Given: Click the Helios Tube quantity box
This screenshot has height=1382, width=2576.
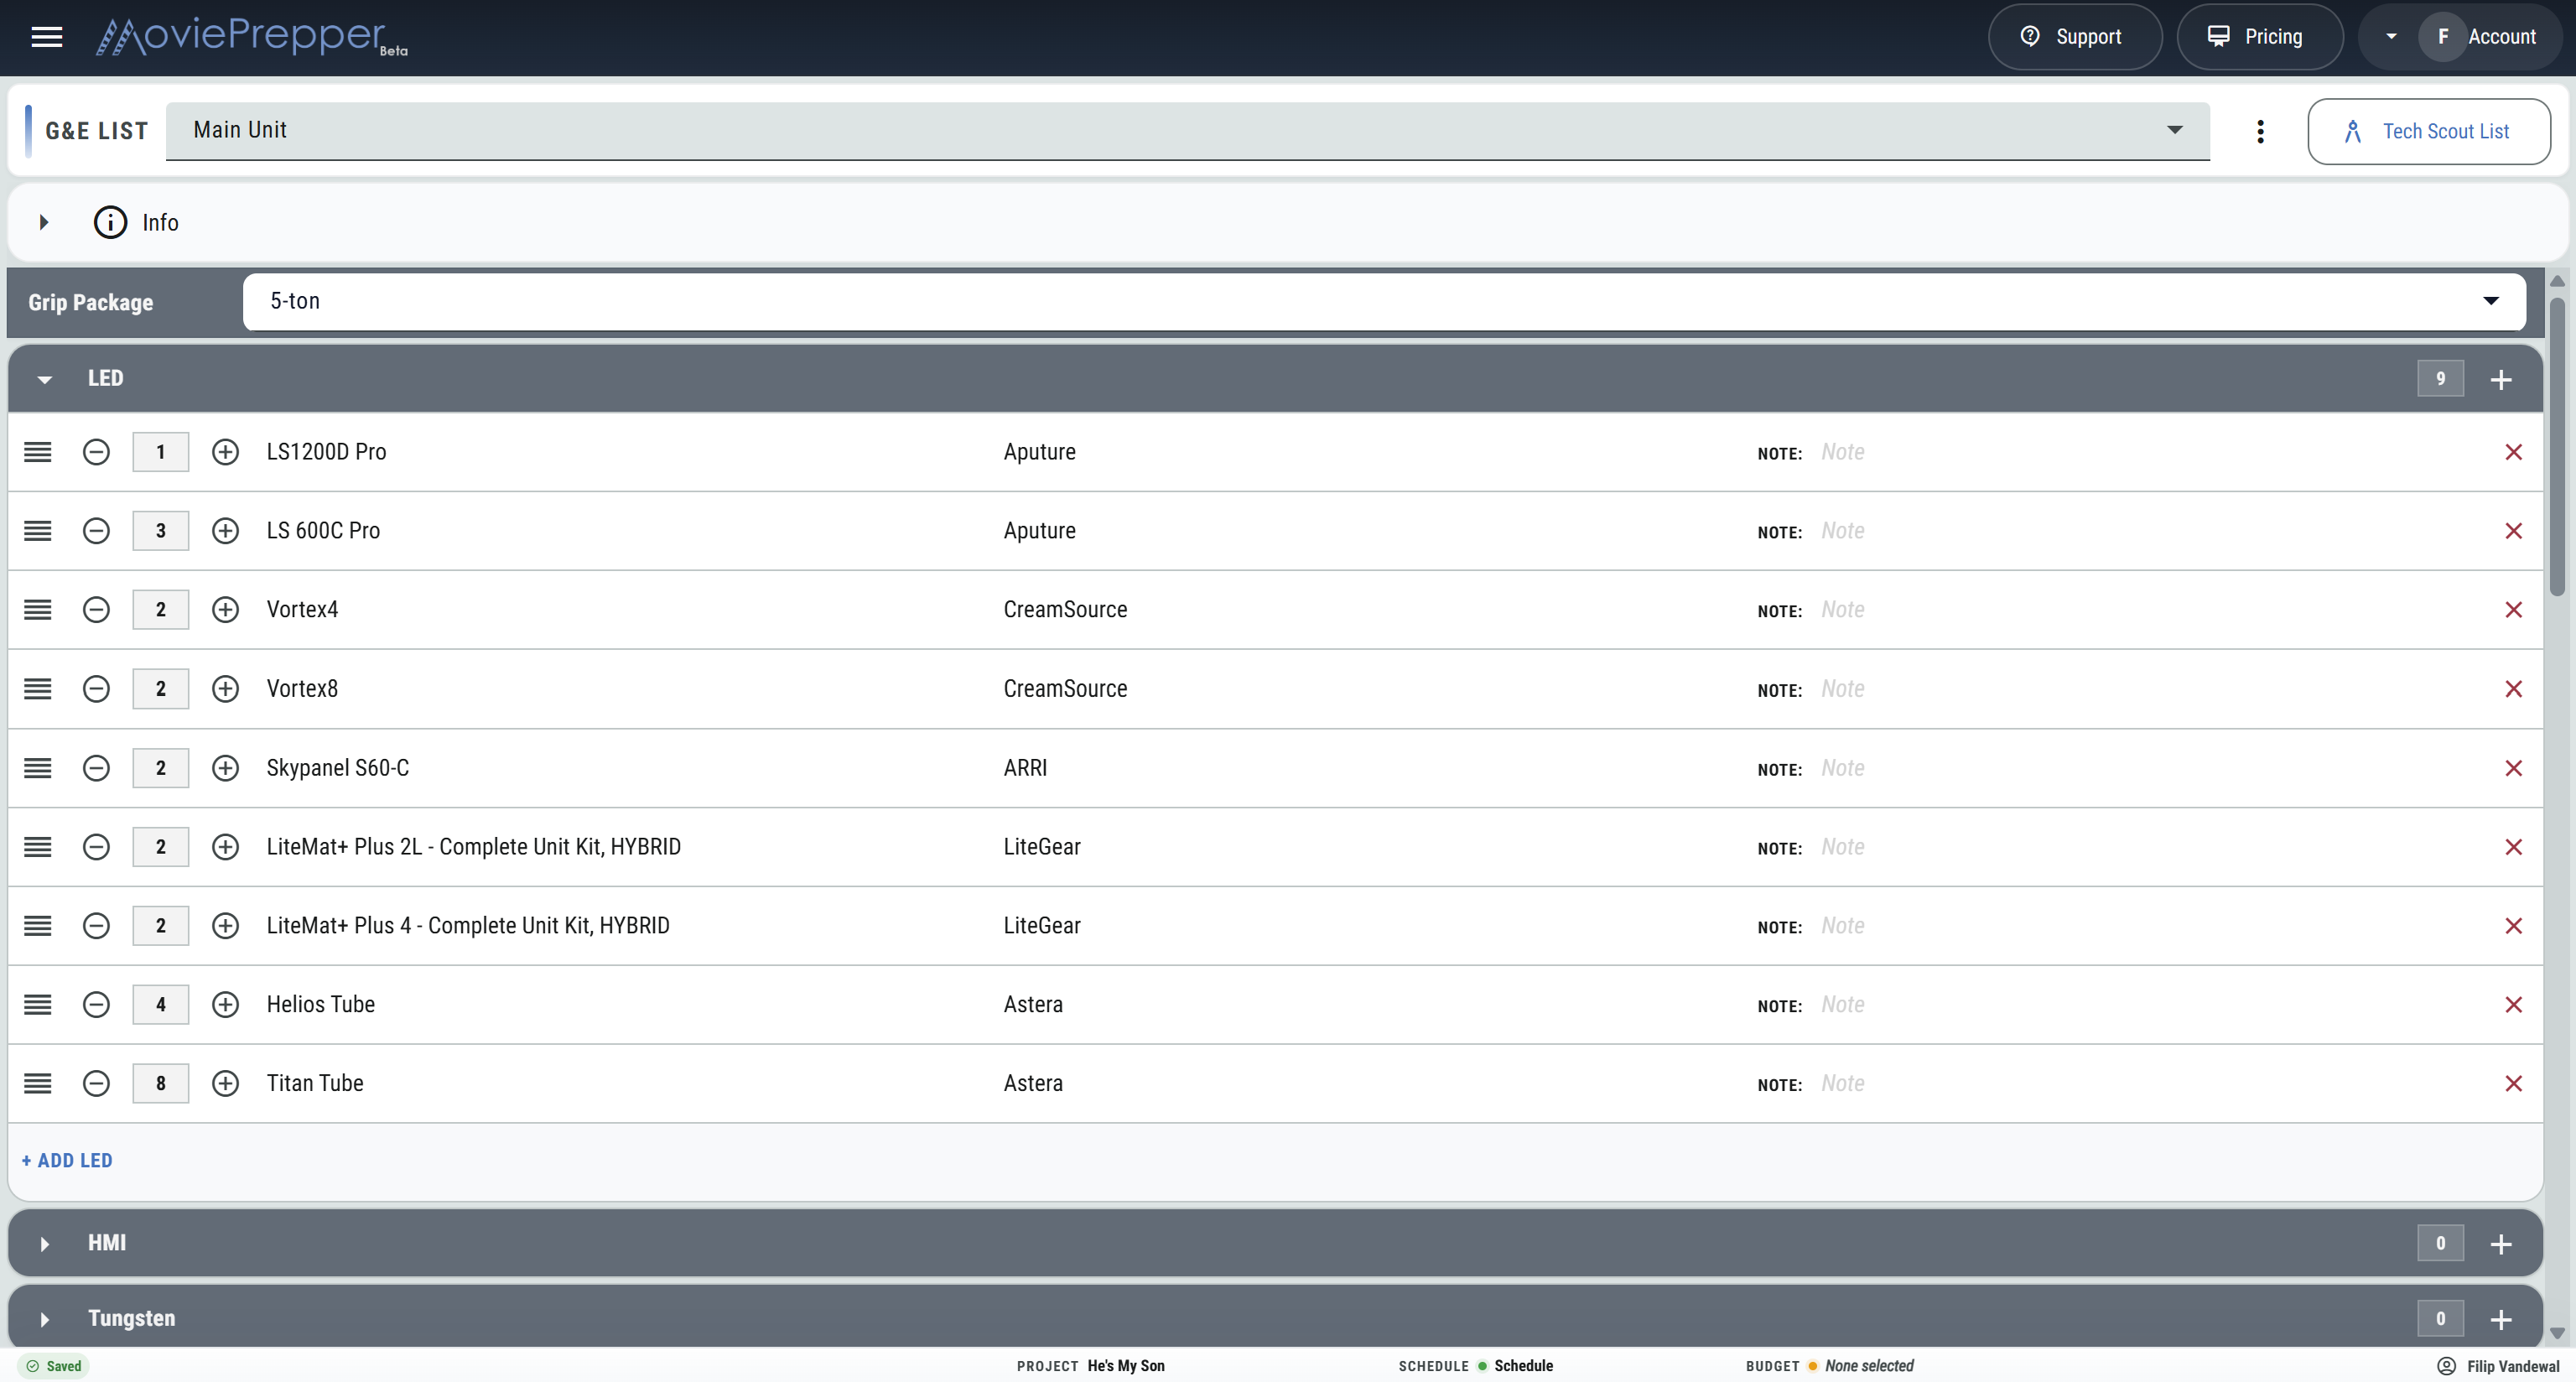Looking at the screenshot, I should click(x=160, y=1004).
